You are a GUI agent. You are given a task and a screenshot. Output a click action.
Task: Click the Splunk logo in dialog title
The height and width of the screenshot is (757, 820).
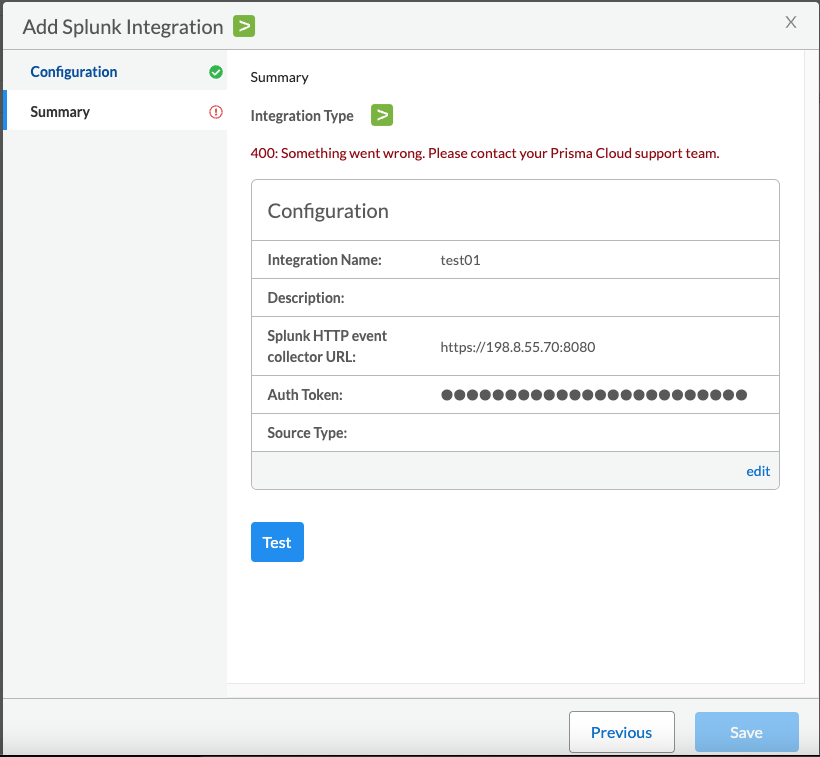point(244,25)
